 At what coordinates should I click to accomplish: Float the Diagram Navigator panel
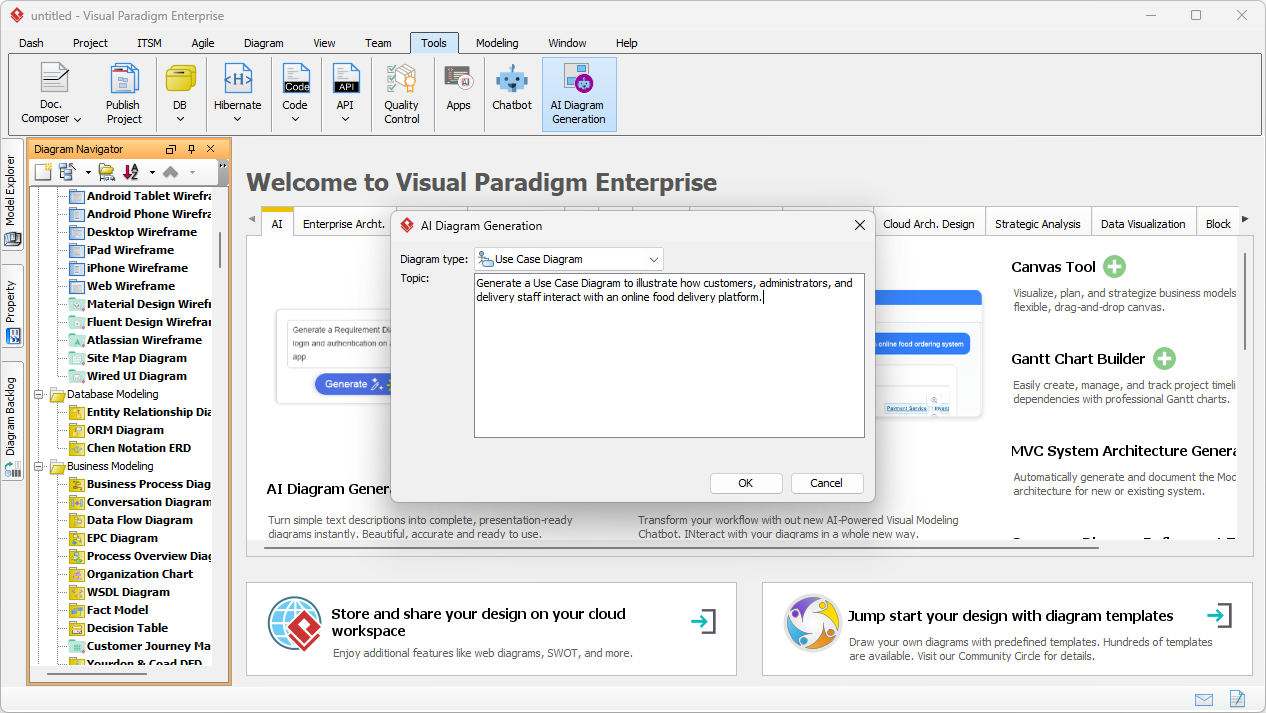click(x=170, y=148)
